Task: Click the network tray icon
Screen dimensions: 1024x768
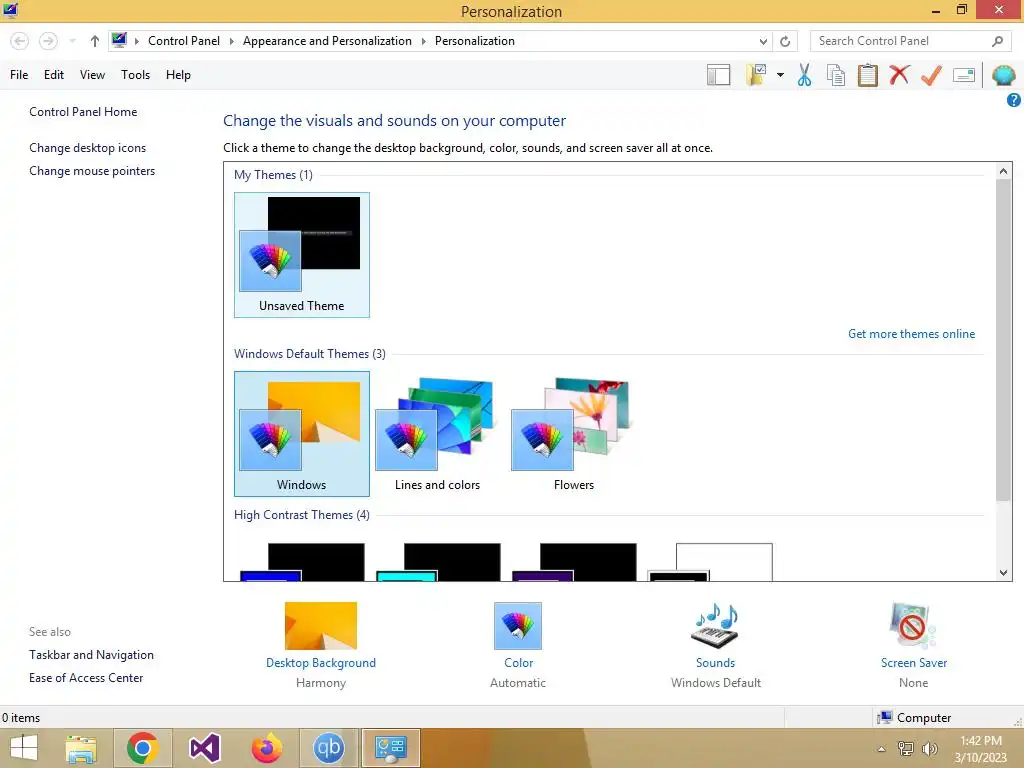Action: [906, 749]
